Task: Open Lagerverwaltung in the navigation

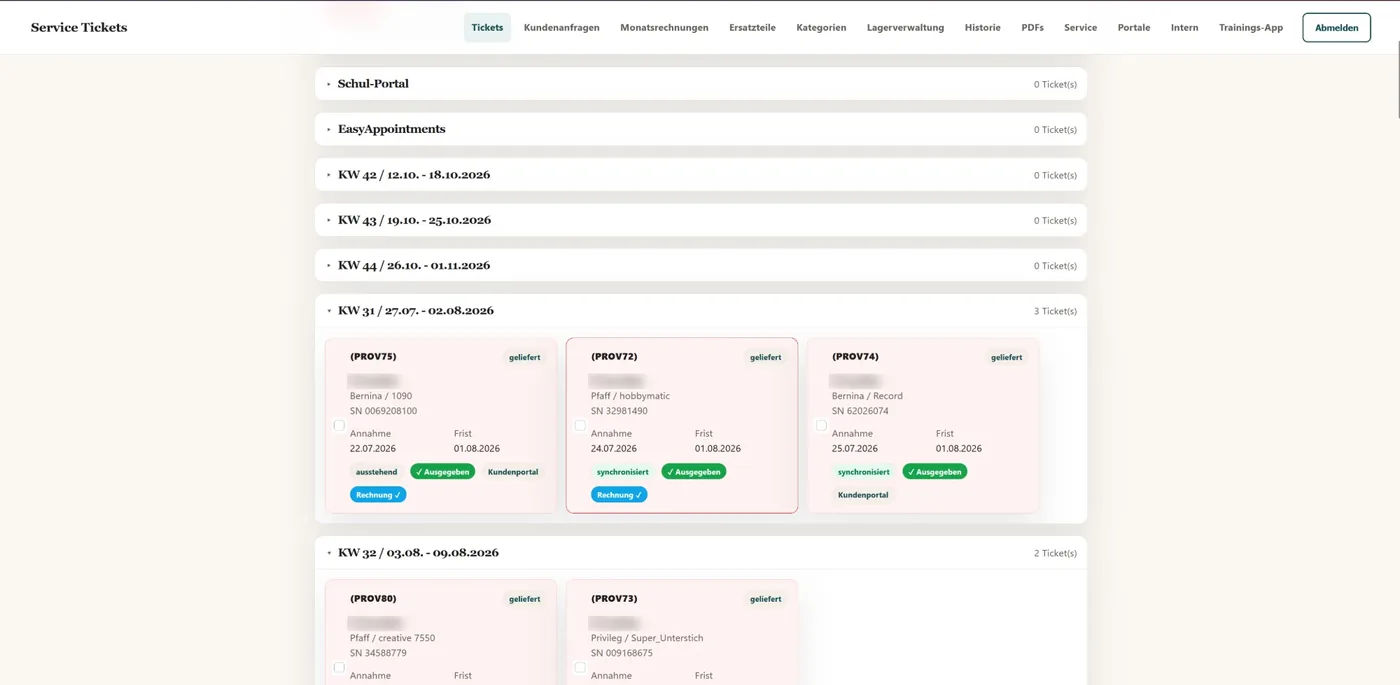Action: (905, 28)
